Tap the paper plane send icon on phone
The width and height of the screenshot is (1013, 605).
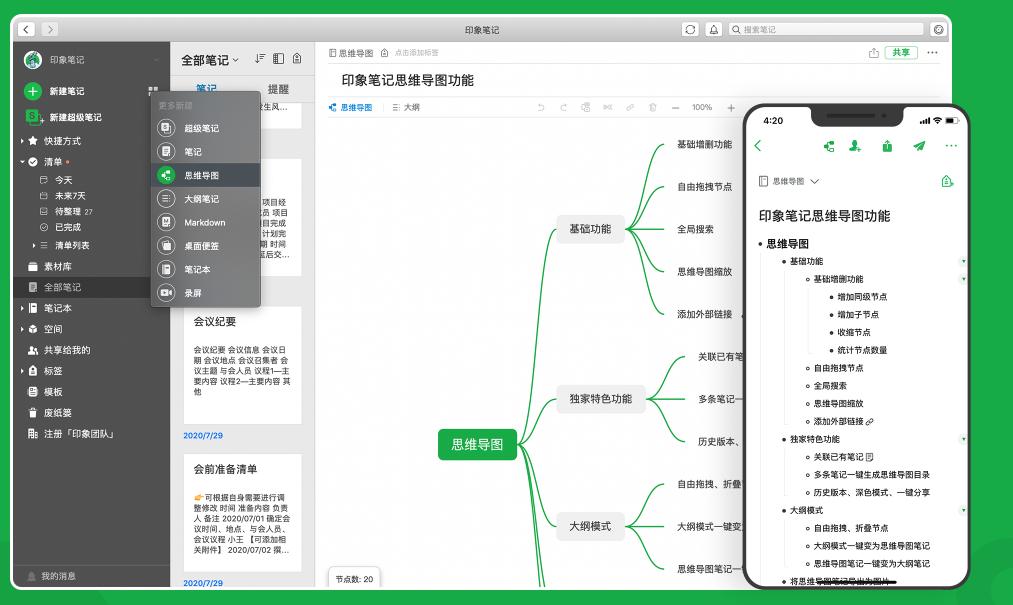(919, 146)
